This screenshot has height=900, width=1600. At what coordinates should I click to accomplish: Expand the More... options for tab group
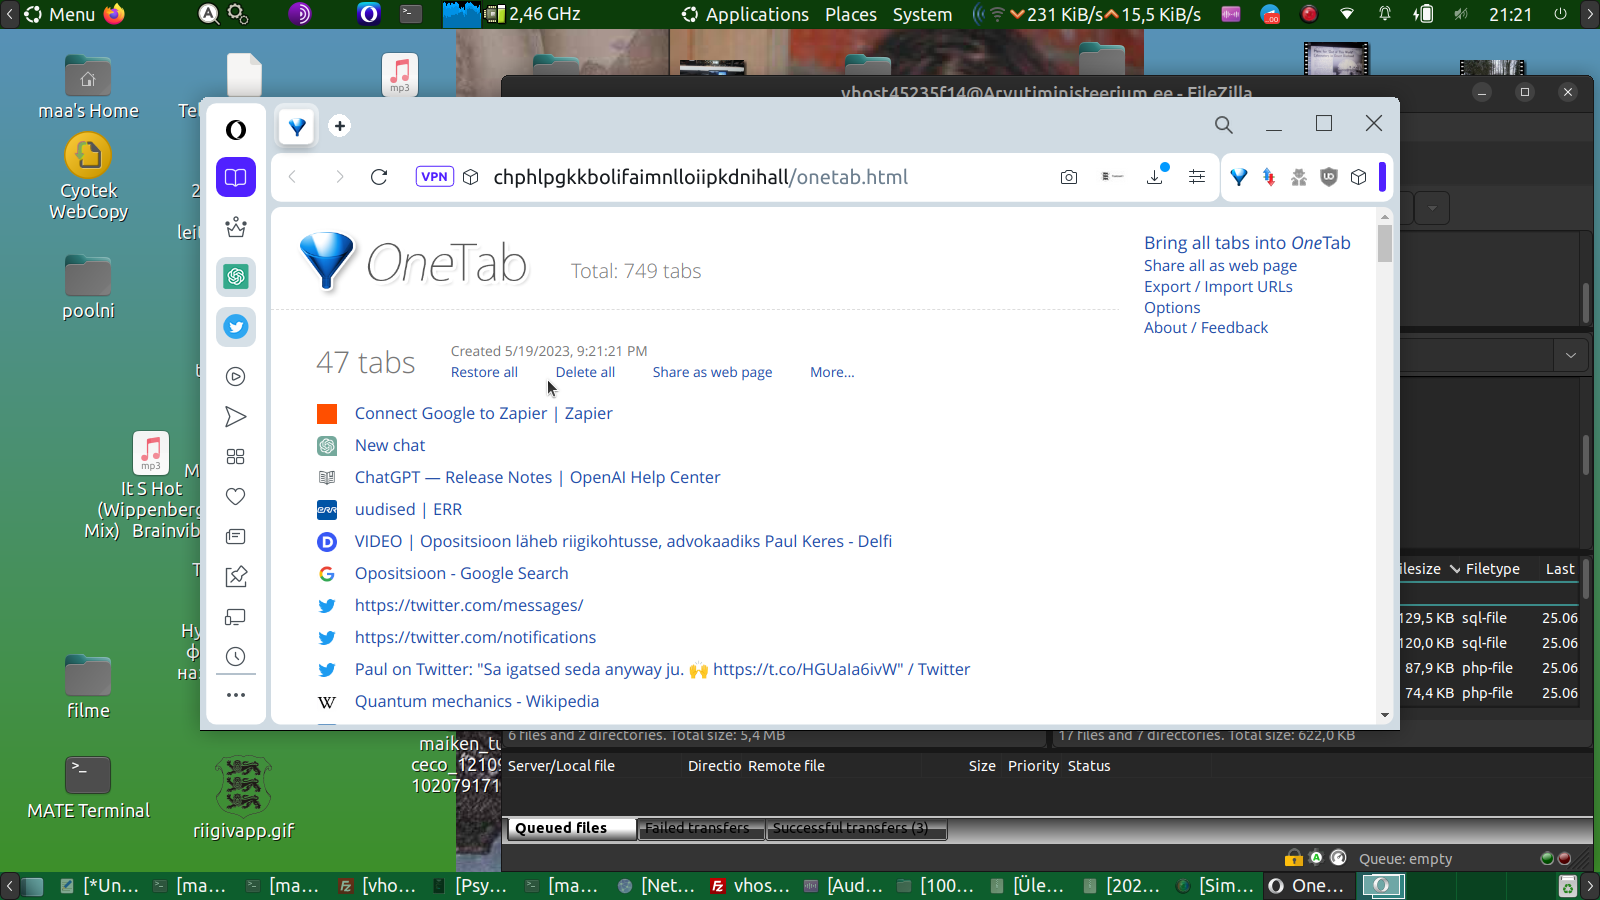832,372
